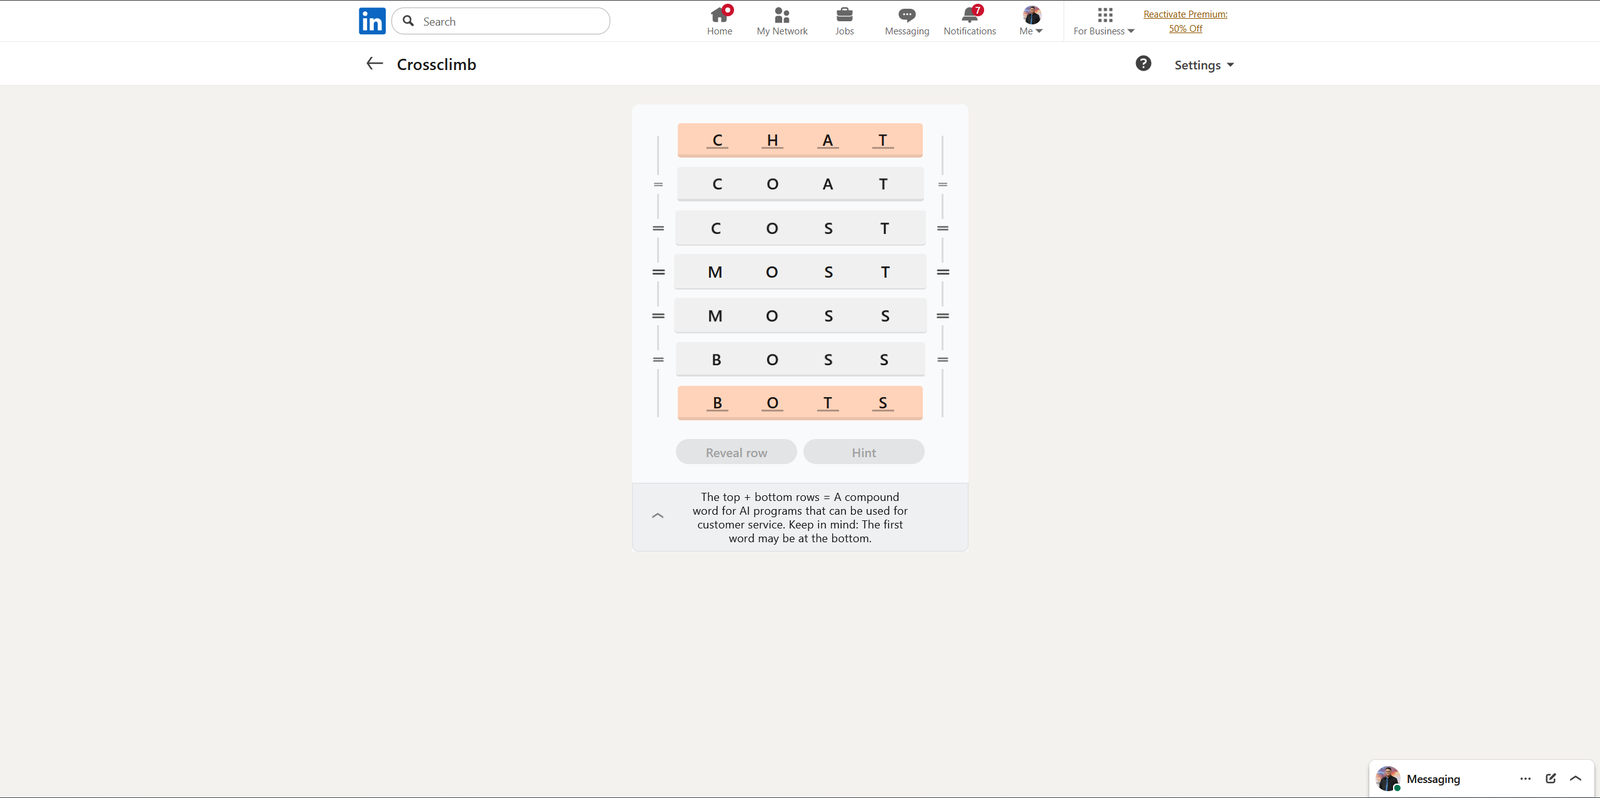Click the help question mark icon
Screen dimensions: 1600x798
[1143, 64]
